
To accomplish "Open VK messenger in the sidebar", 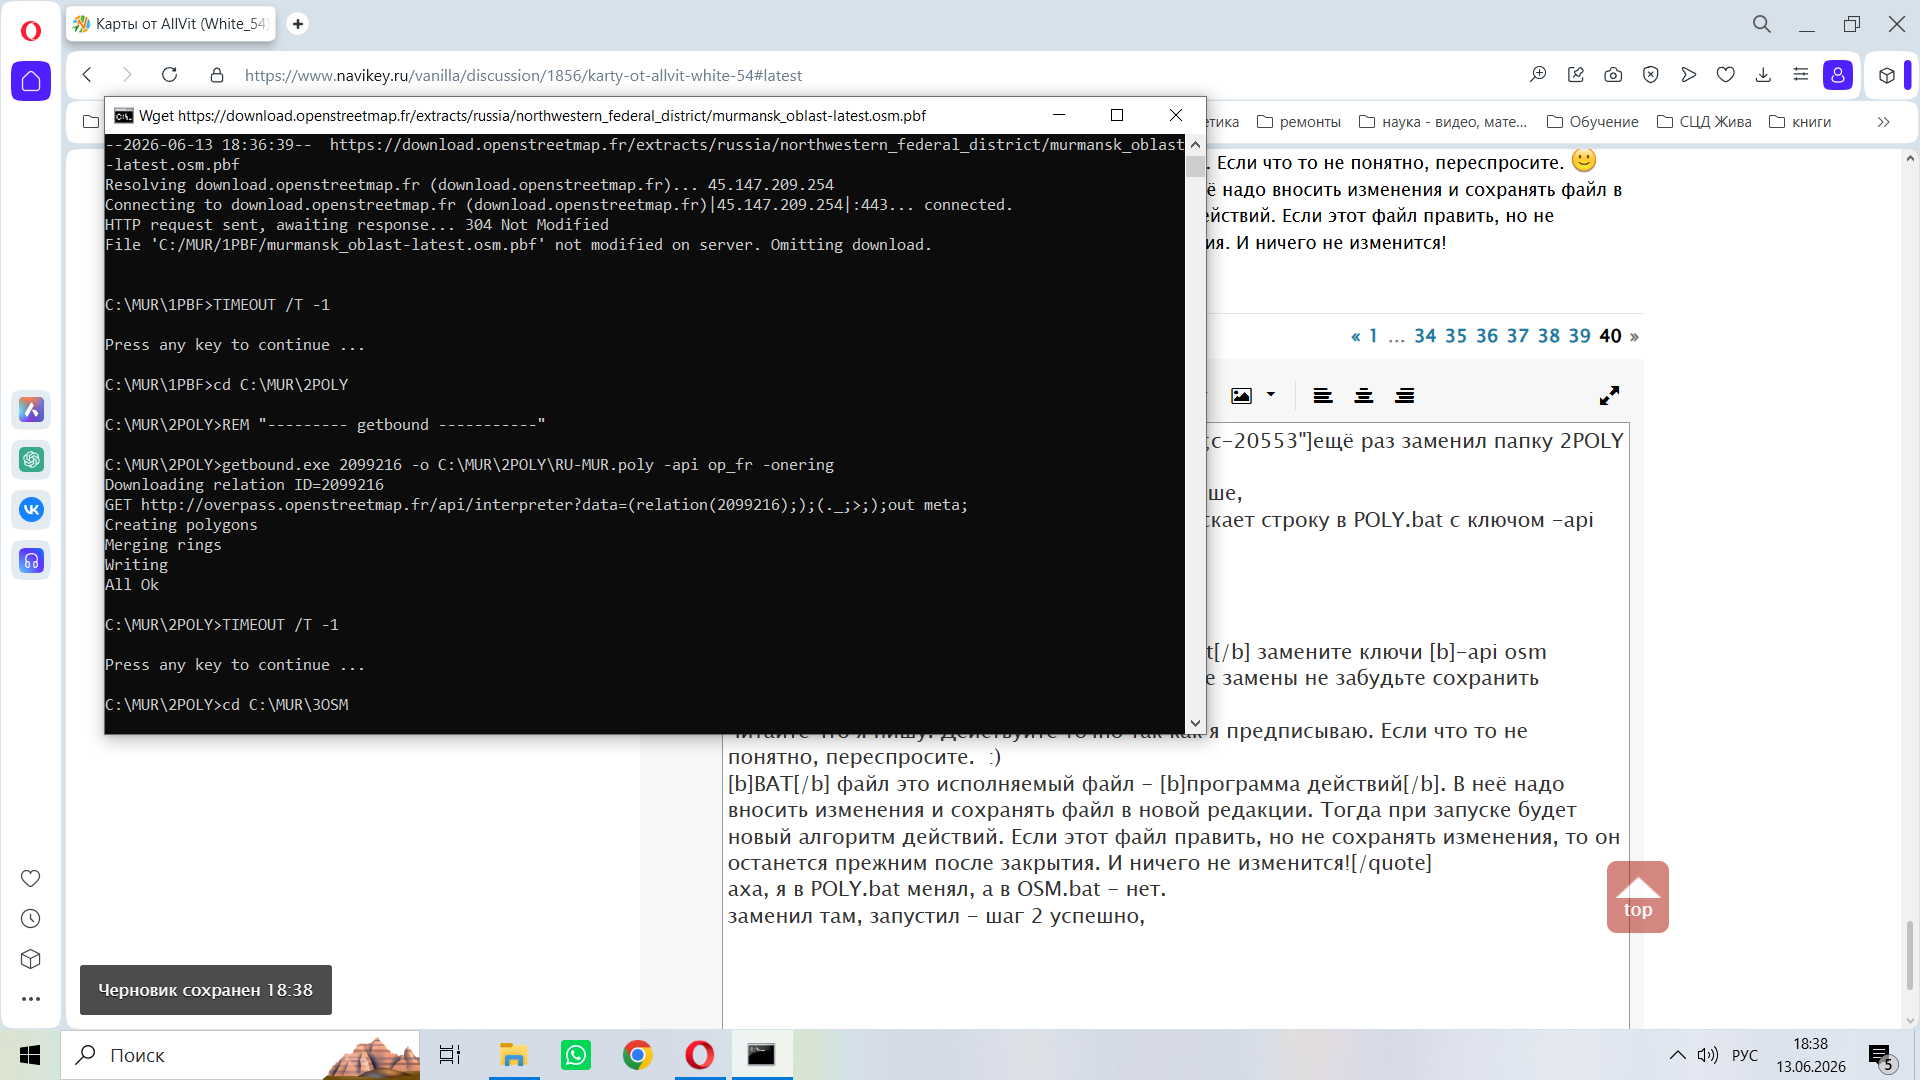I will click(x=31, y=510).
